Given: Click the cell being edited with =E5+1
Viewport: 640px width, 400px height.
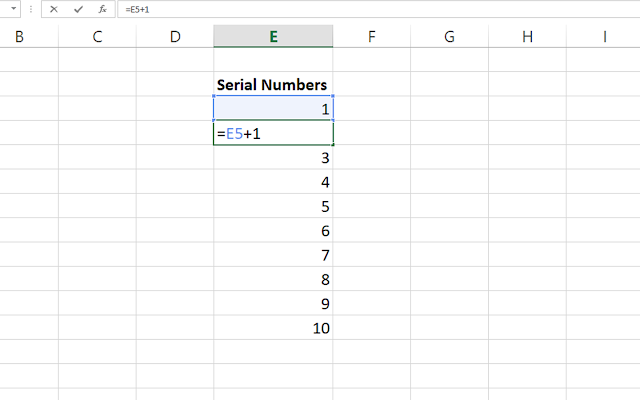Looking at the screenshot, I should pyautogui.click(x=273, y=133).
